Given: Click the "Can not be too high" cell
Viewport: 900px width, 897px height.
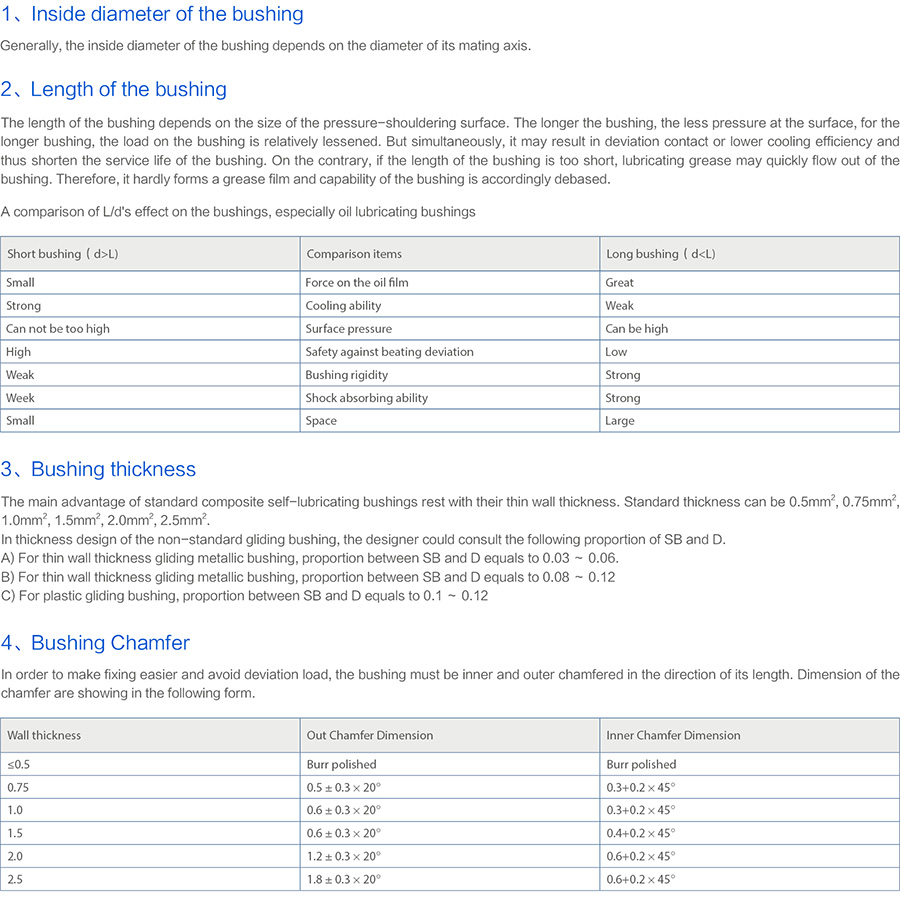Looking at the screenshot, I should [58, 329].
